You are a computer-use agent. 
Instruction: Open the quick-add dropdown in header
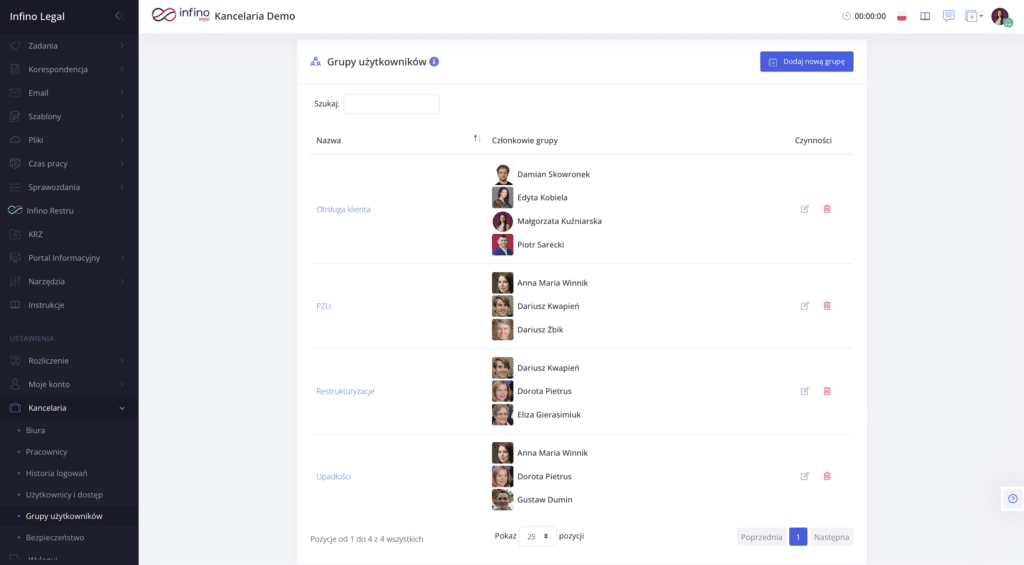(973, 16)
